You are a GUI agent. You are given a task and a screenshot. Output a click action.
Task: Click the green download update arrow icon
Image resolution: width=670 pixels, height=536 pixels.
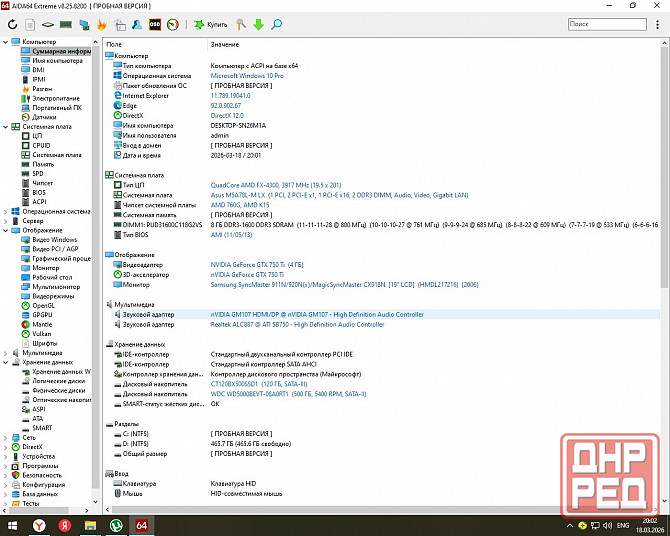[x=259, y=23]
